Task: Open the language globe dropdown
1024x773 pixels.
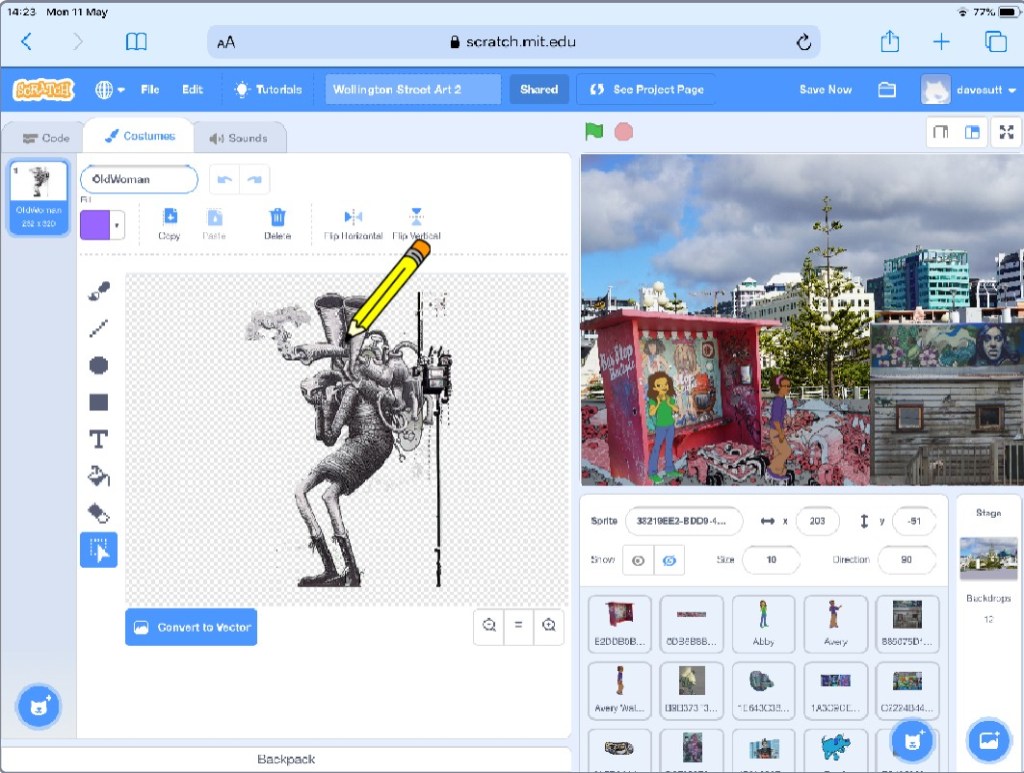Action: pos(109,89)
